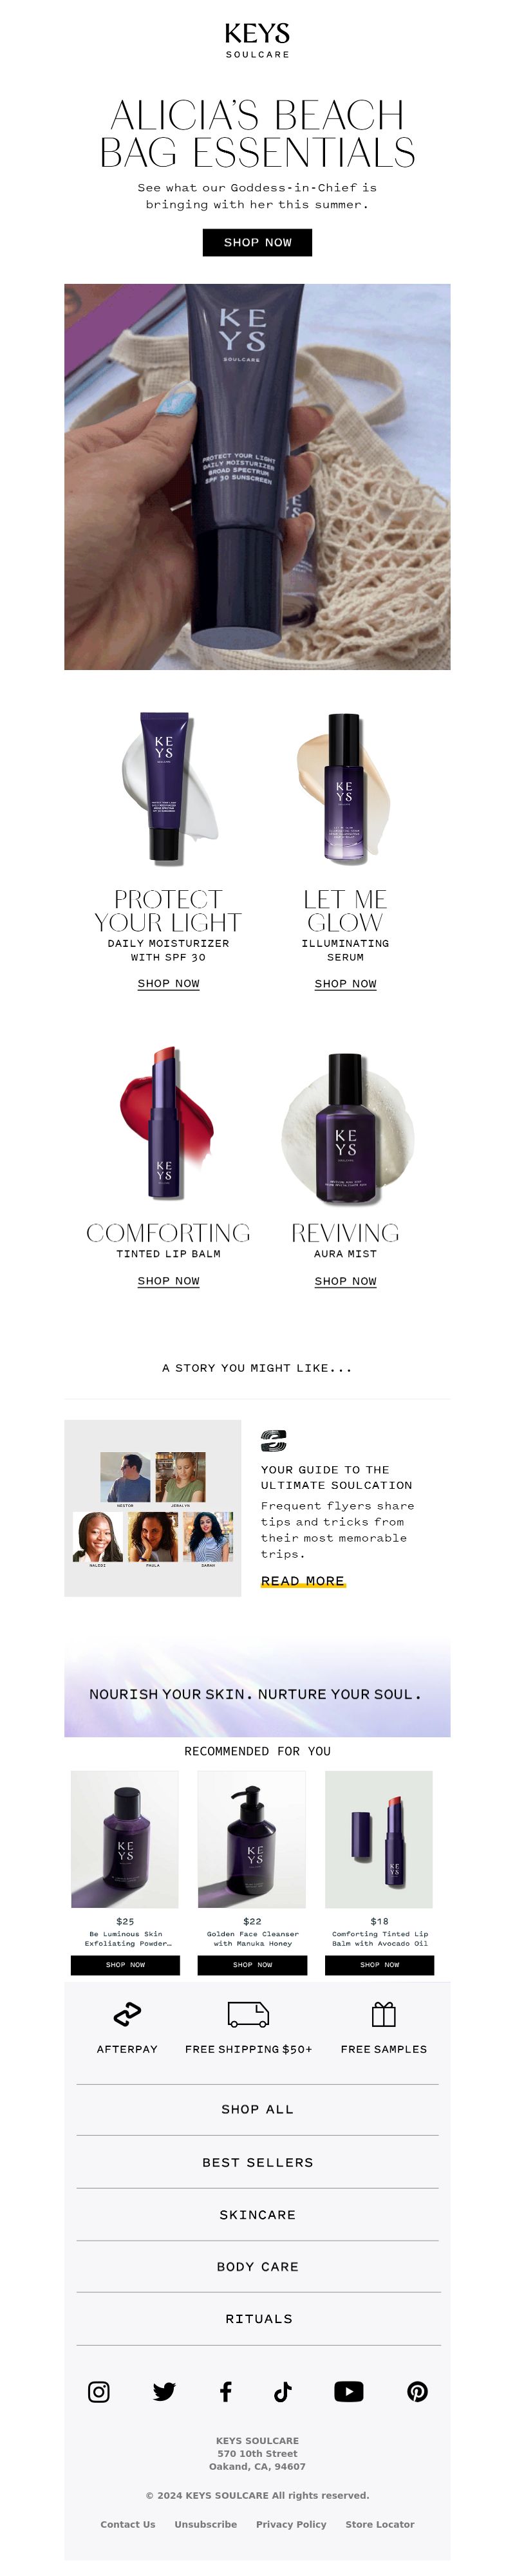Open the SKINCARE menu item

[257, 2214]
